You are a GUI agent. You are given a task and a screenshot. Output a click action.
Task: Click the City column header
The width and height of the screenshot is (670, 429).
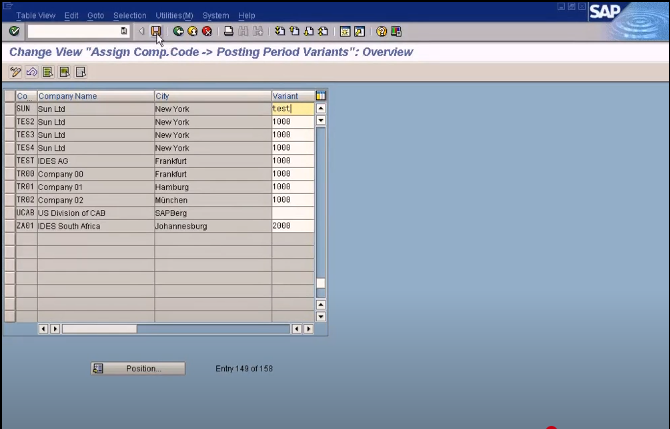tap(213, 96)
